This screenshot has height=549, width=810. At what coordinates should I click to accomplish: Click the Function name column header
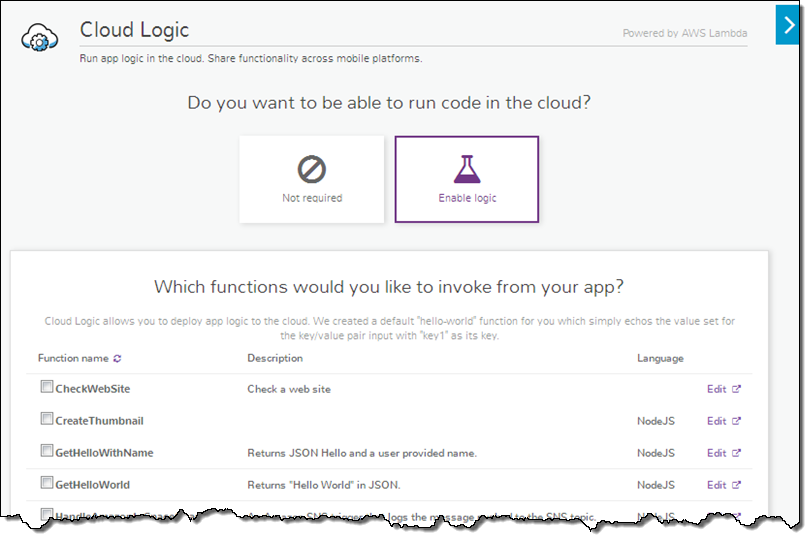(73, 358)
